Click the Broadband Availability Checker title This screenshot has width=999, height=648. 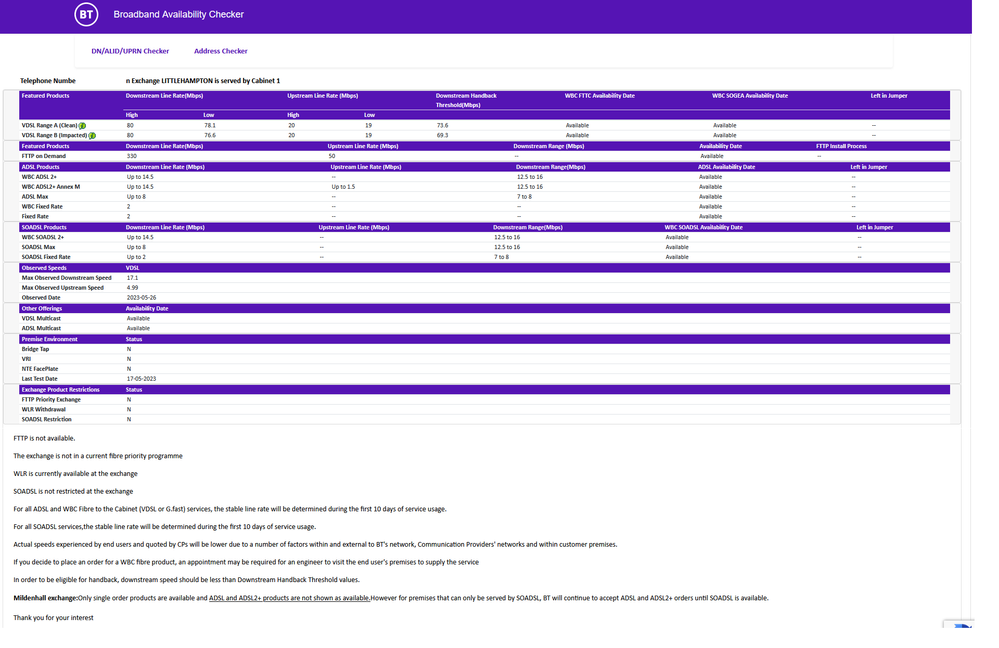178,15
